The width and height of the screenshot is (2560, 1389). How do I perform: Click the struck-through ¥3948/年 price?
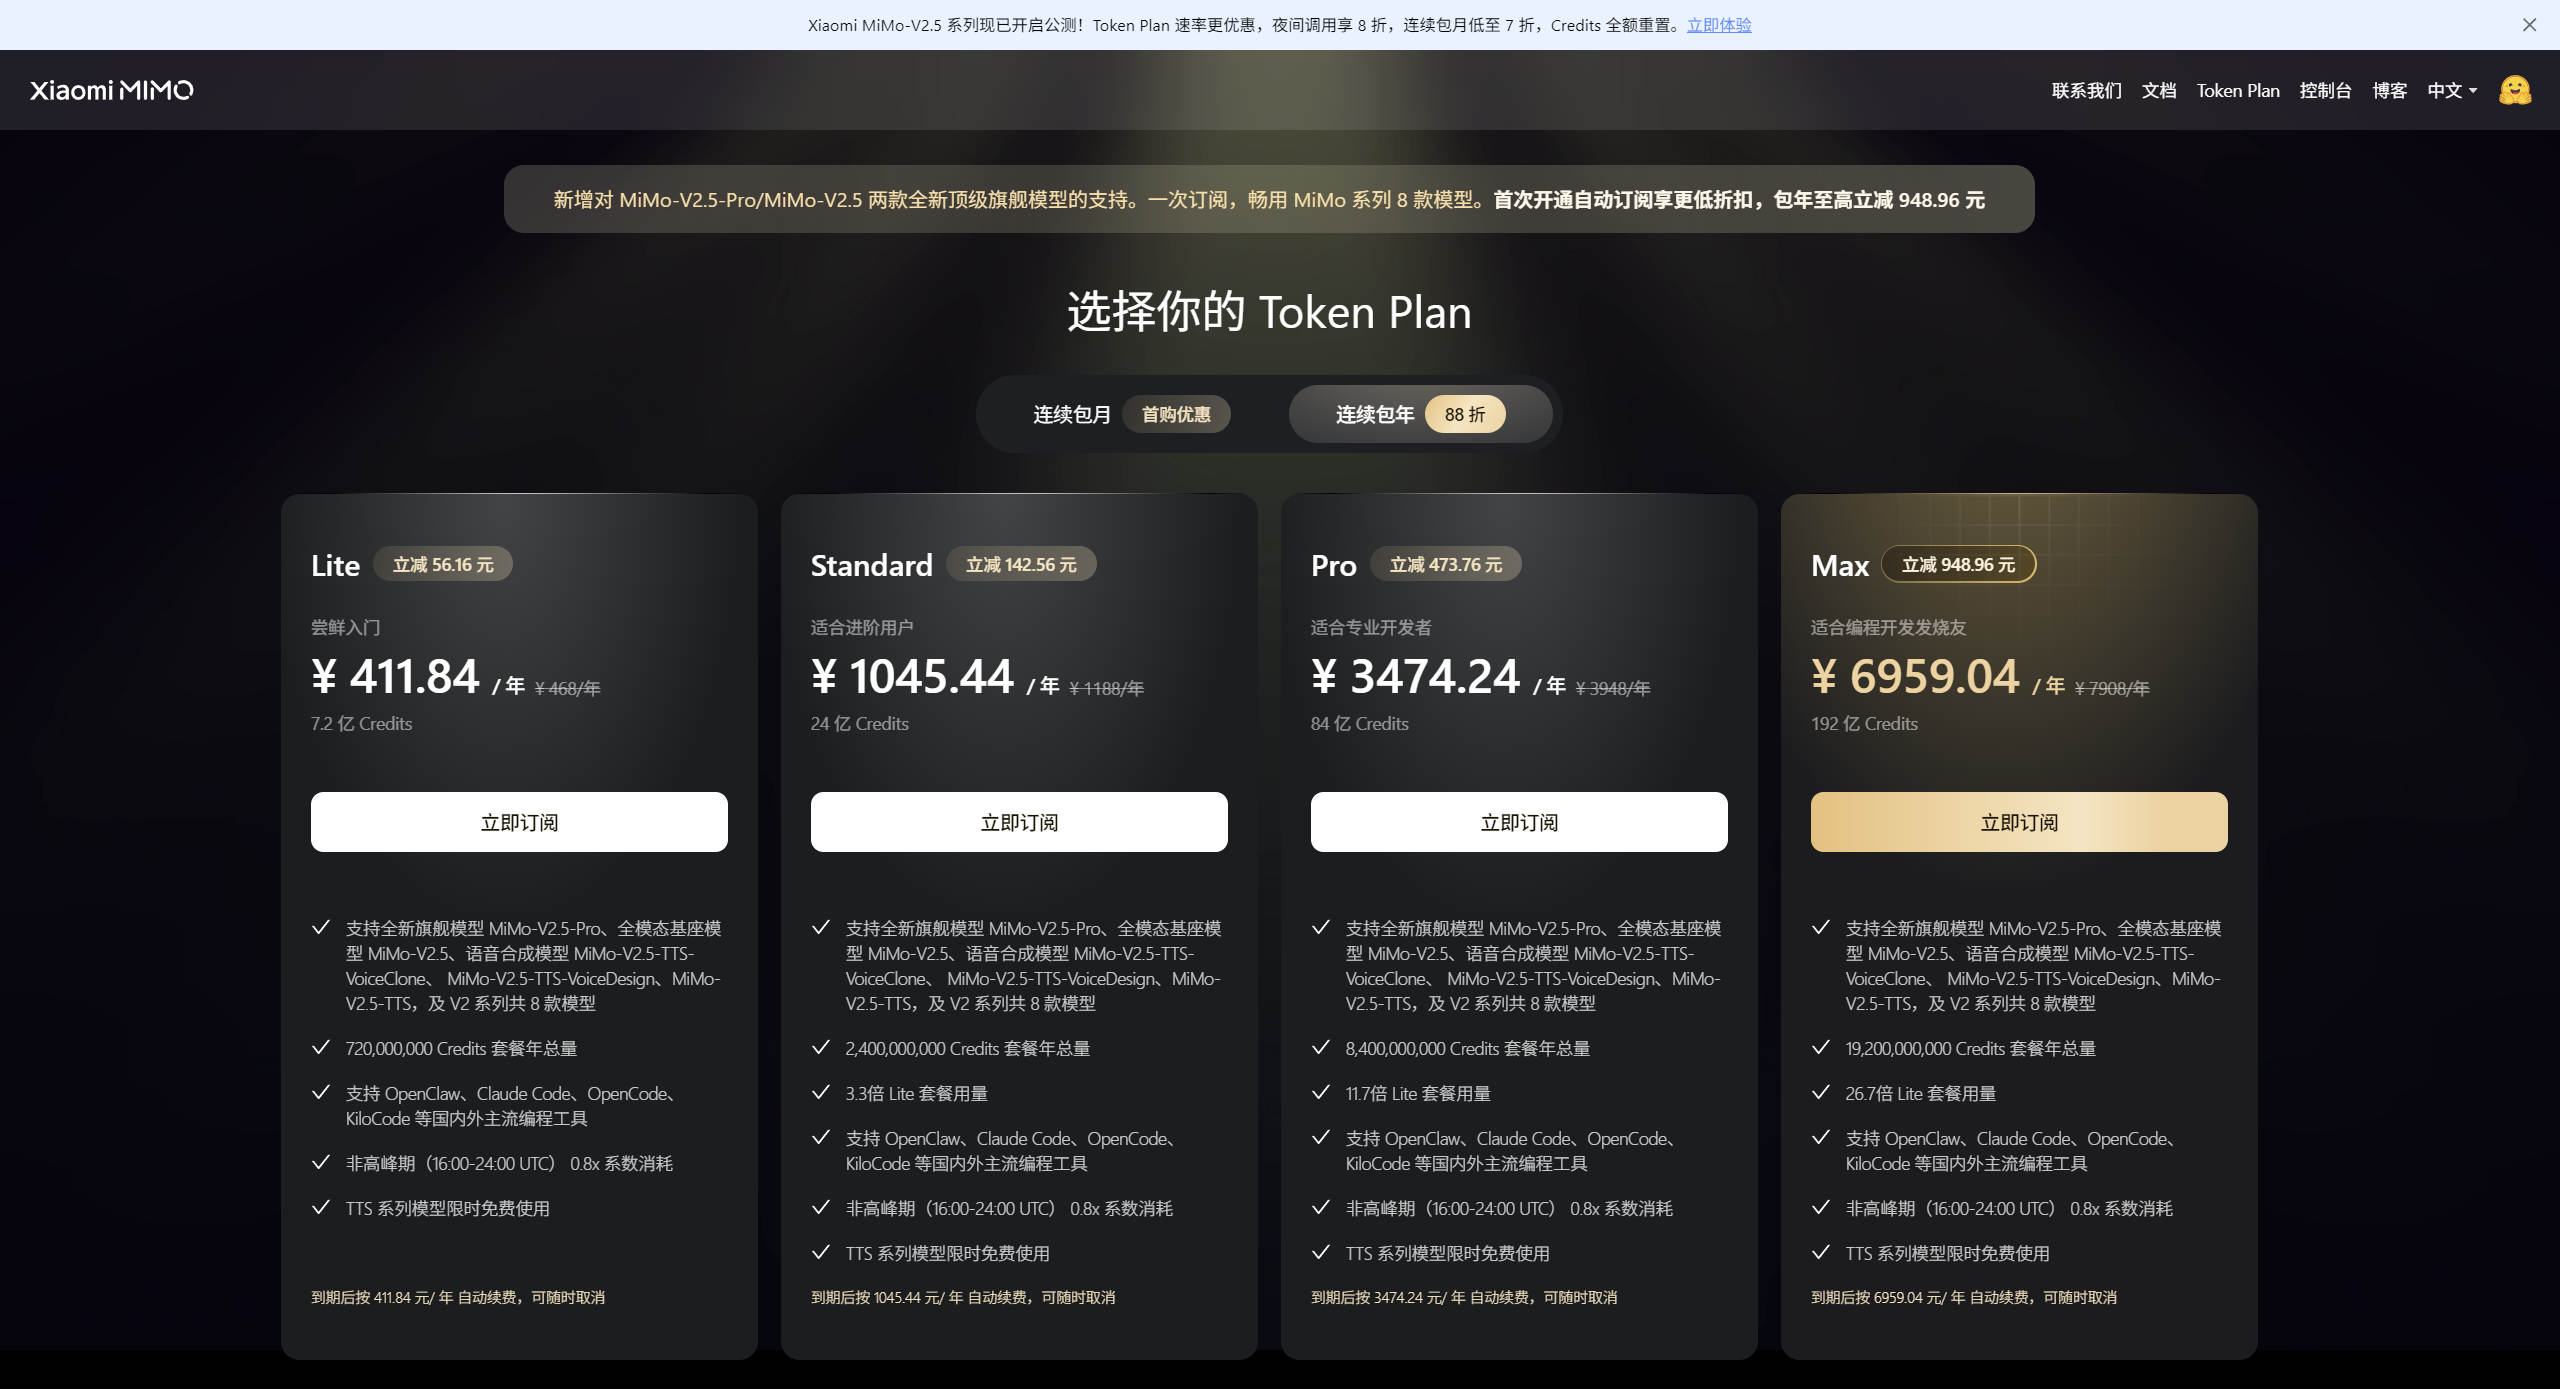pyautogui.click(x=1613, y=688)
